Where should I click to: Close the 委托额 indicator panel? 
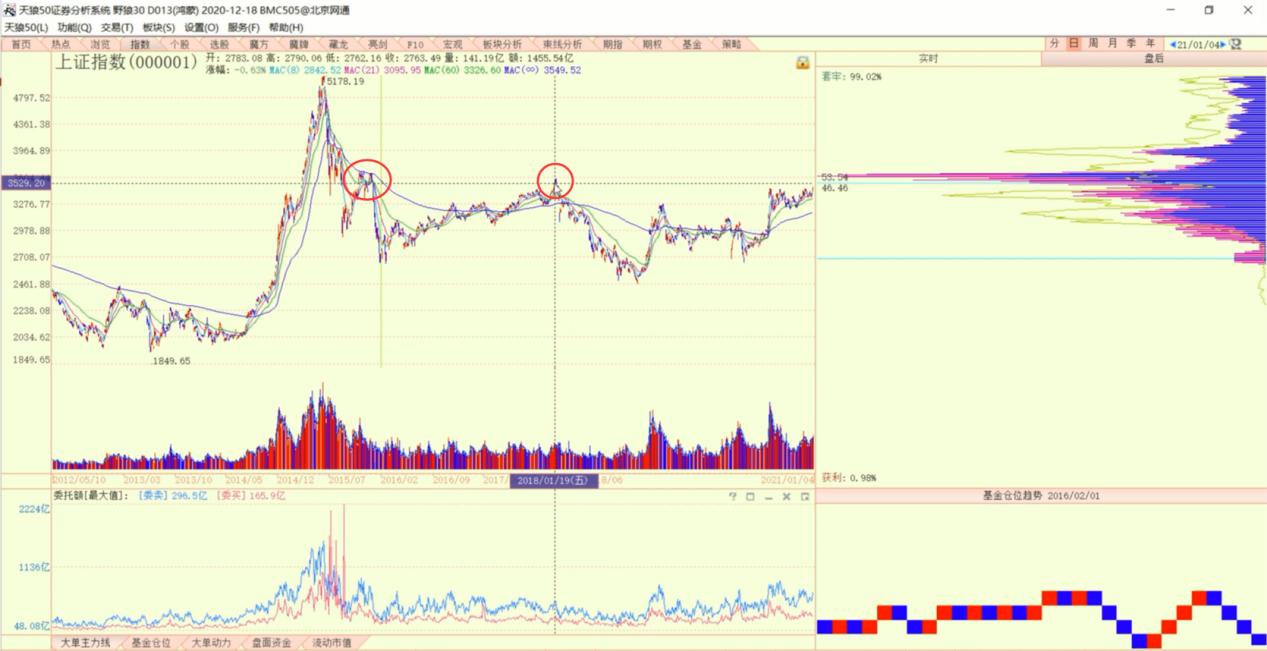[x=786, y=496]
